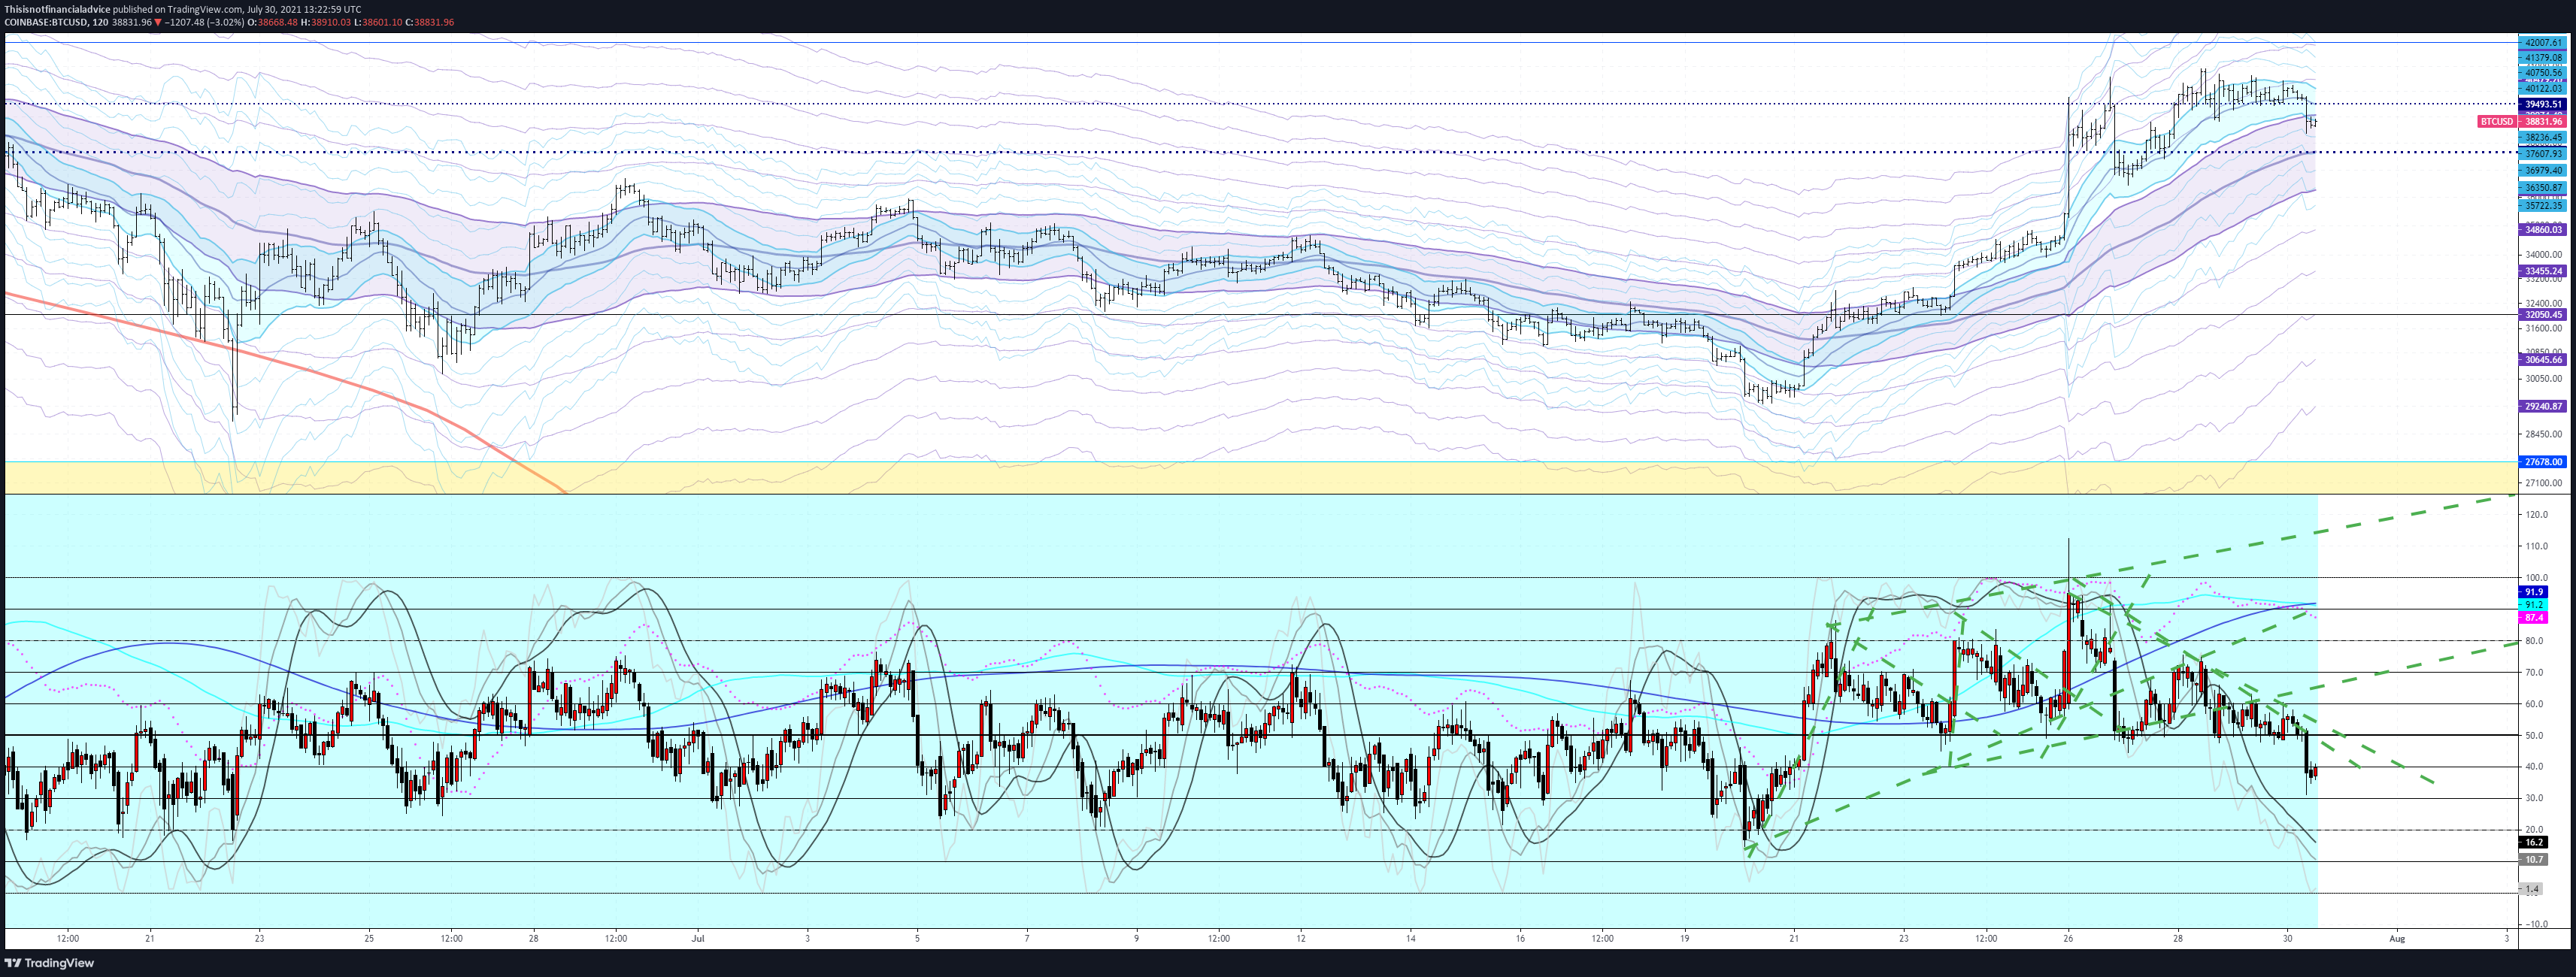2576x977 pixels.
Task: Click the low value 38601.10
Action: coord(384,22)
